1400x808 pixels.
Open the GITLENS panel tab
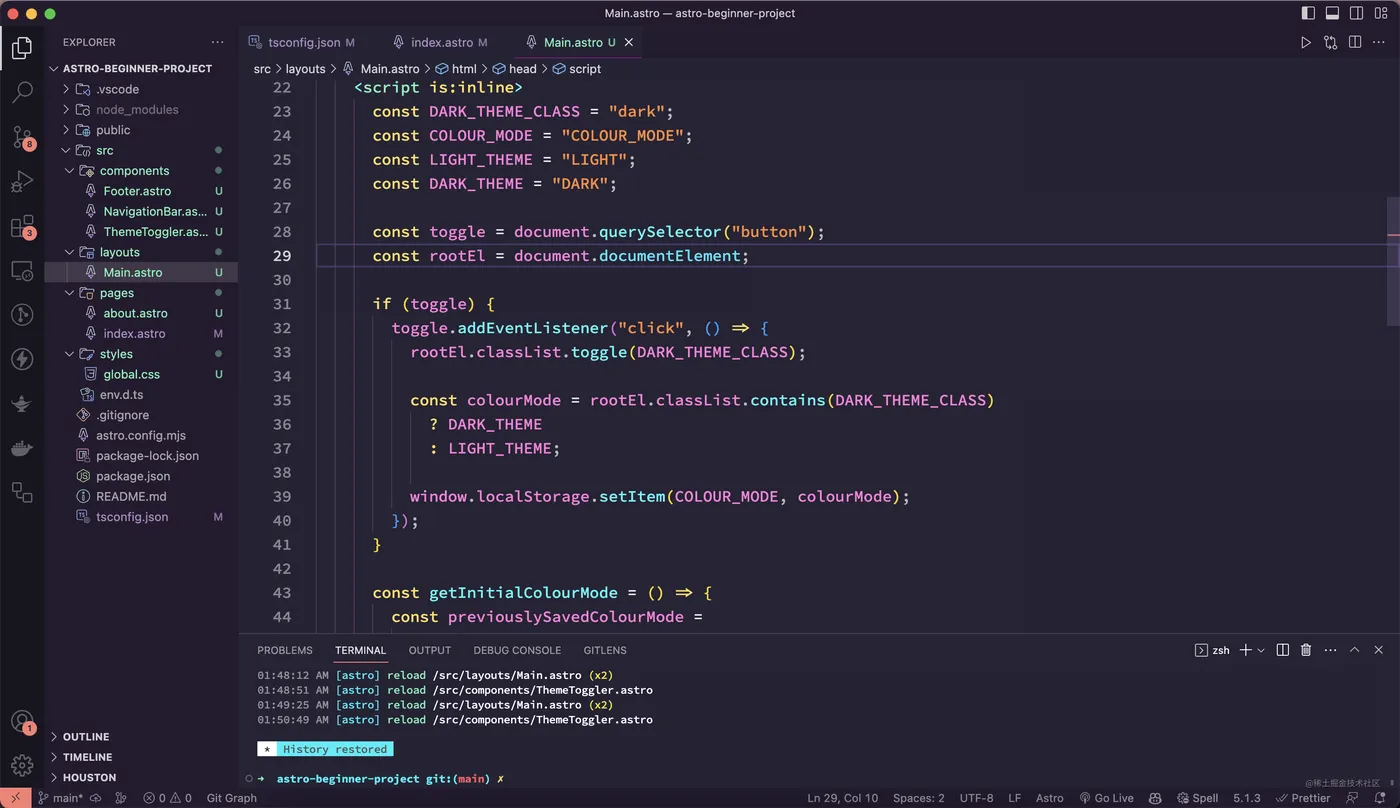(x=605, y=650)
